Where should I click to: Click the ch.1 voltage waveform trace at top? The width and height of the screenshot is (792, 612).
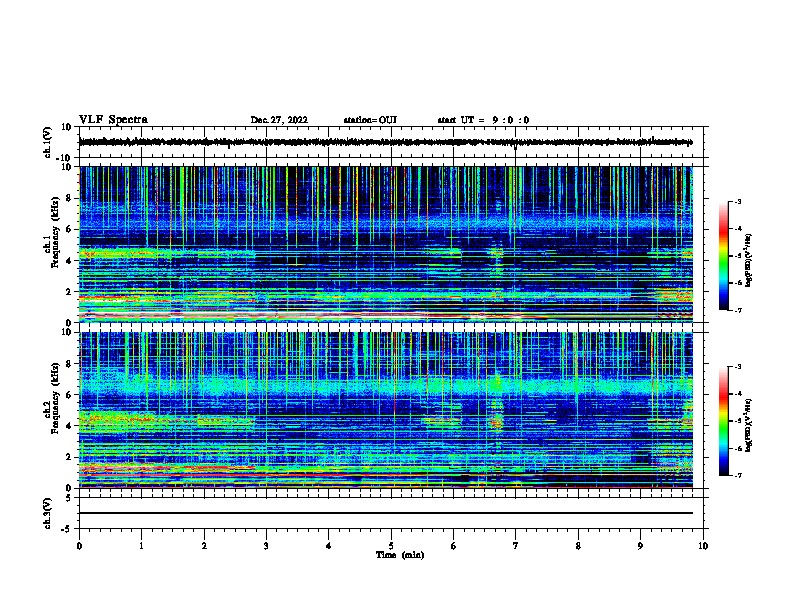[385, 142]
